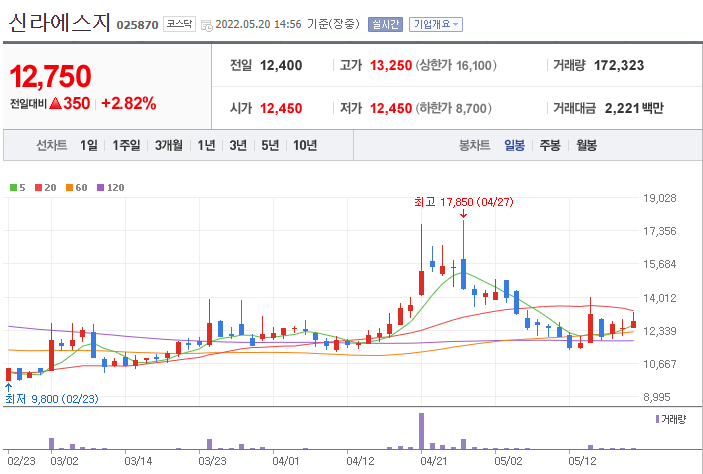
Task: Click the 하한가 8,700 text
Action: pos(453,108)
